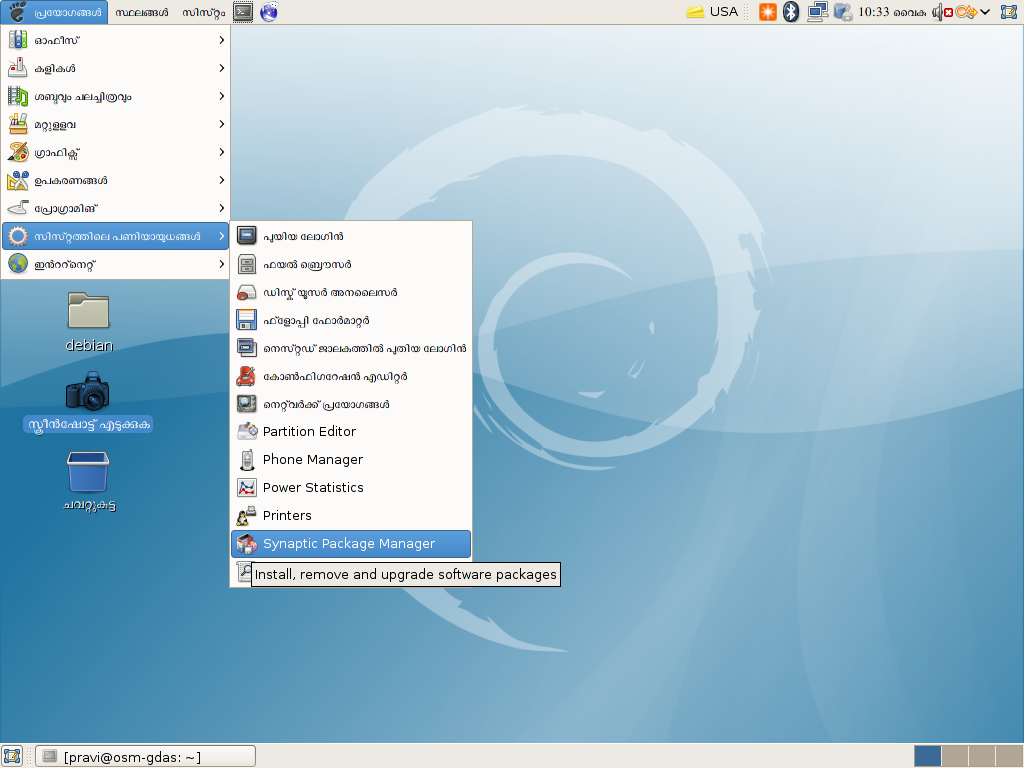Expand the Office submenu with books icon
Screen dimensions: 1024x768
[x=115, y=40]
